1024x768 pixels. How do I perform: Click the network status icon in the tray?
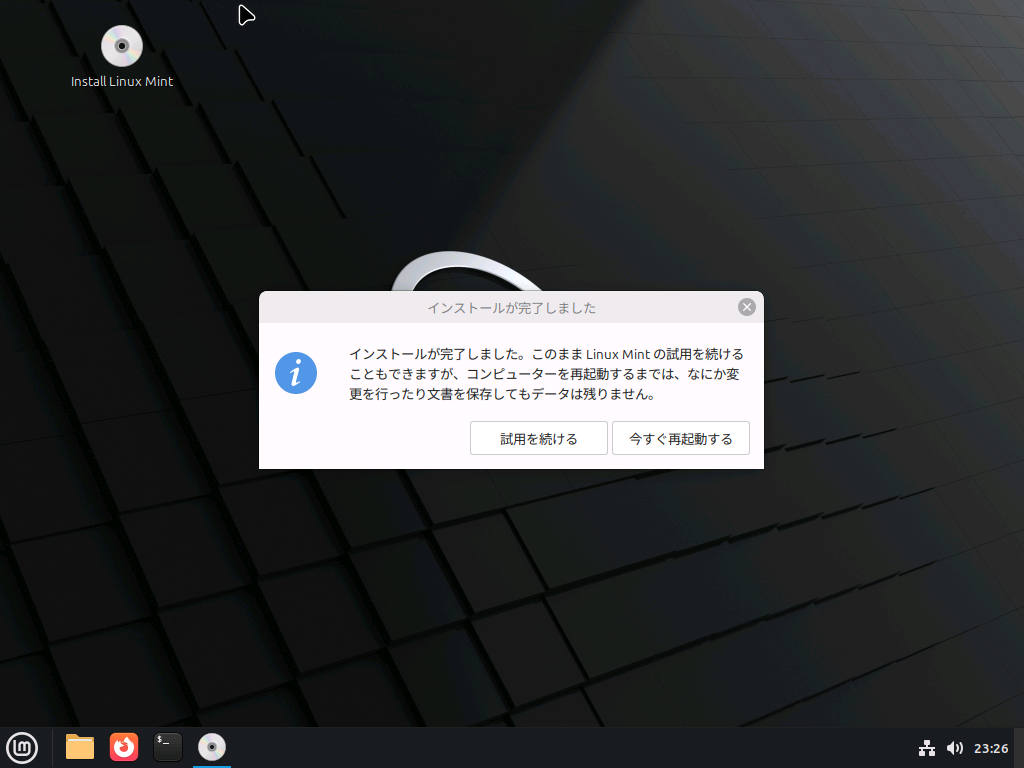tap(927, 747)
